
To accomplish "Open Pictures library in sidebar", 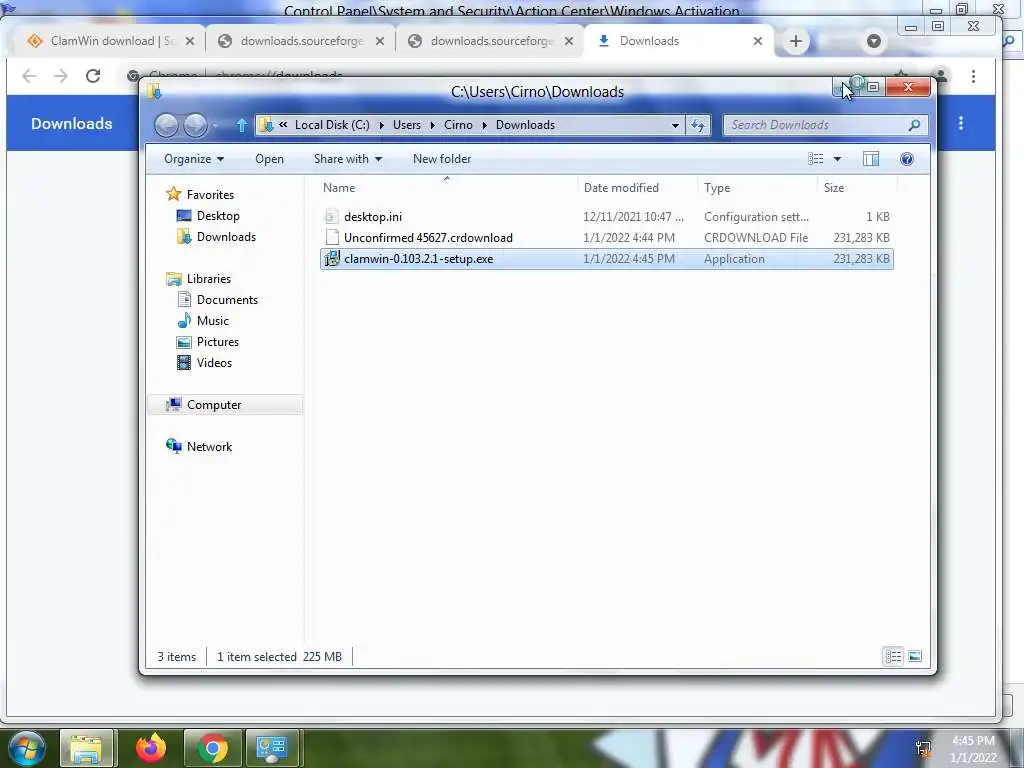I will tap(217, 342).
